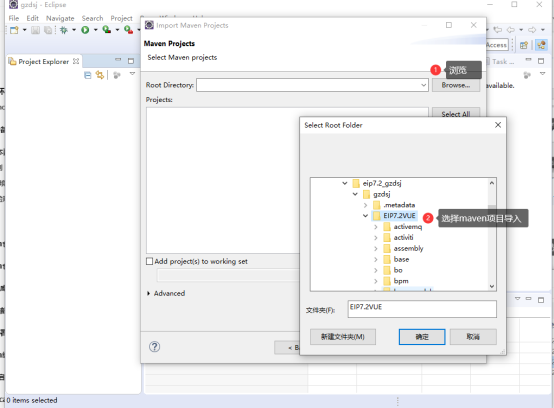Click the Save All toolbar icon
554x408 pixels.
[48, 30]
